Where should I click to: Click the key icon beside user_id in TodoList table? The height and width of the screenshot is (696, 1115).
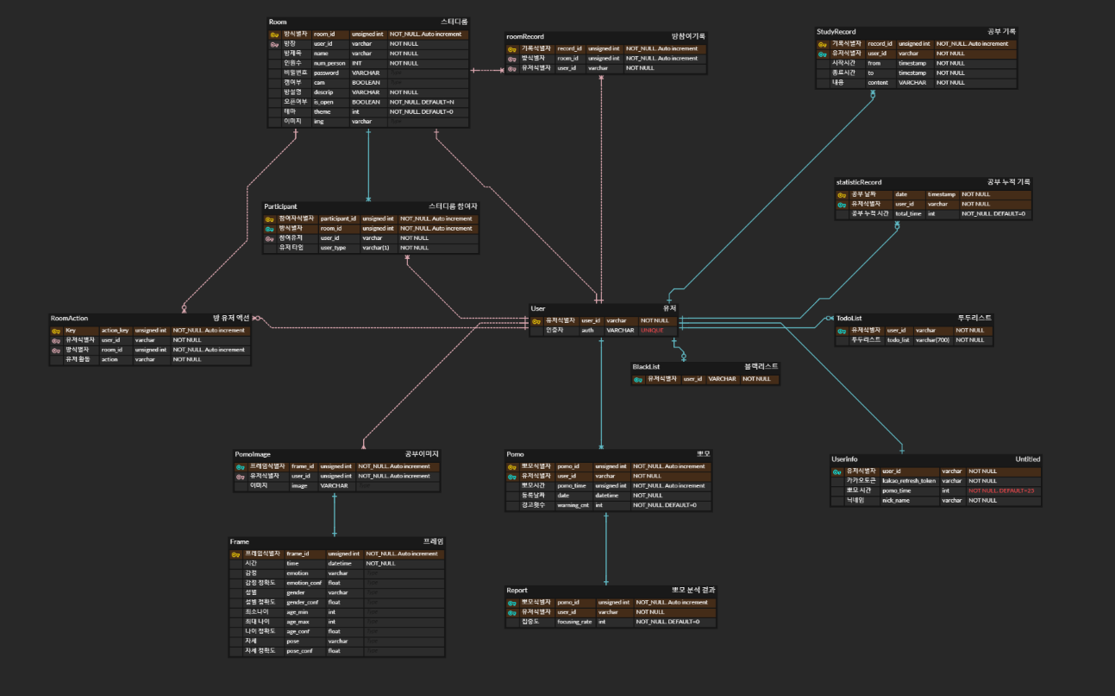[841, 331]
